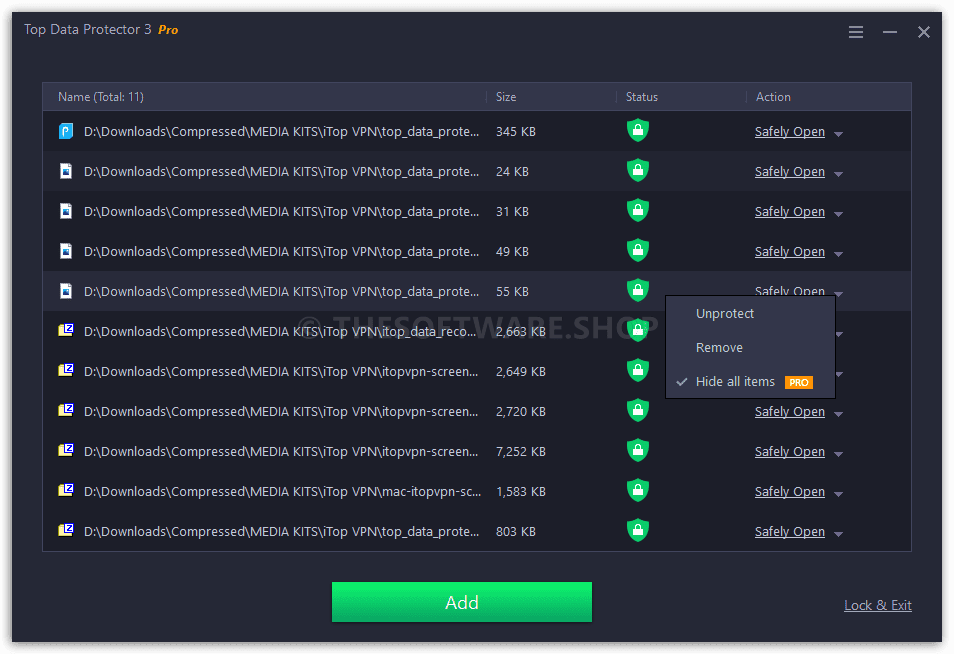Click the archive icon of the 1,583 KB item
This screenshot has height=654, width=954.
click(66, 490)
